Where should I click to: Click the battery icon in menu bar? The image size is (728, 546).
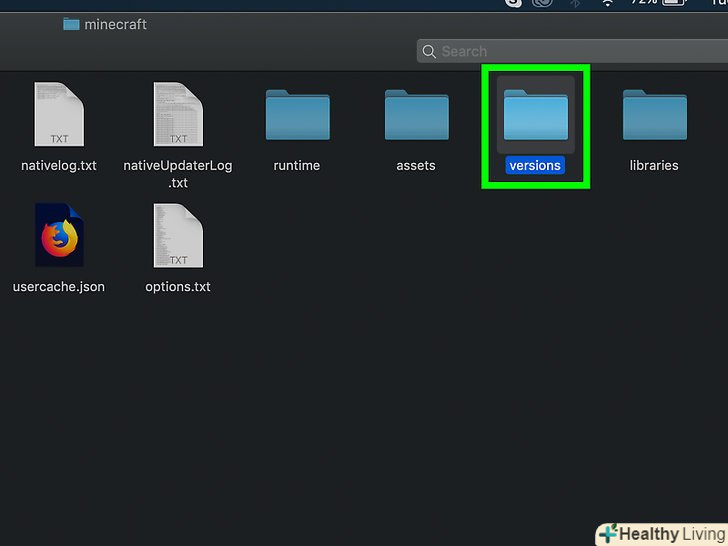(675, 2)
